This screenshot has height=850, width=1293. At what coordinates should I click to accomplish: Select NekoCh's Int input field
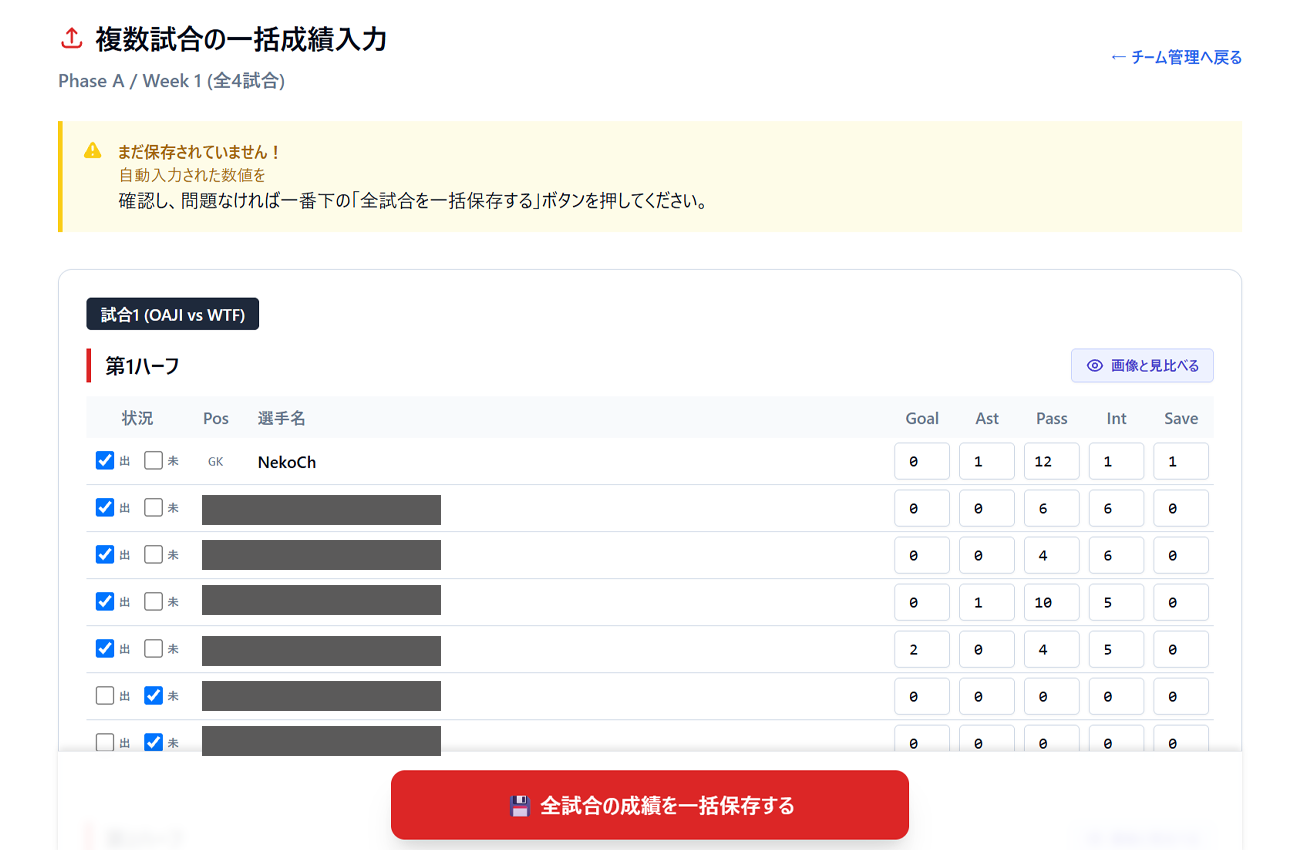[x=1116, y=461]
